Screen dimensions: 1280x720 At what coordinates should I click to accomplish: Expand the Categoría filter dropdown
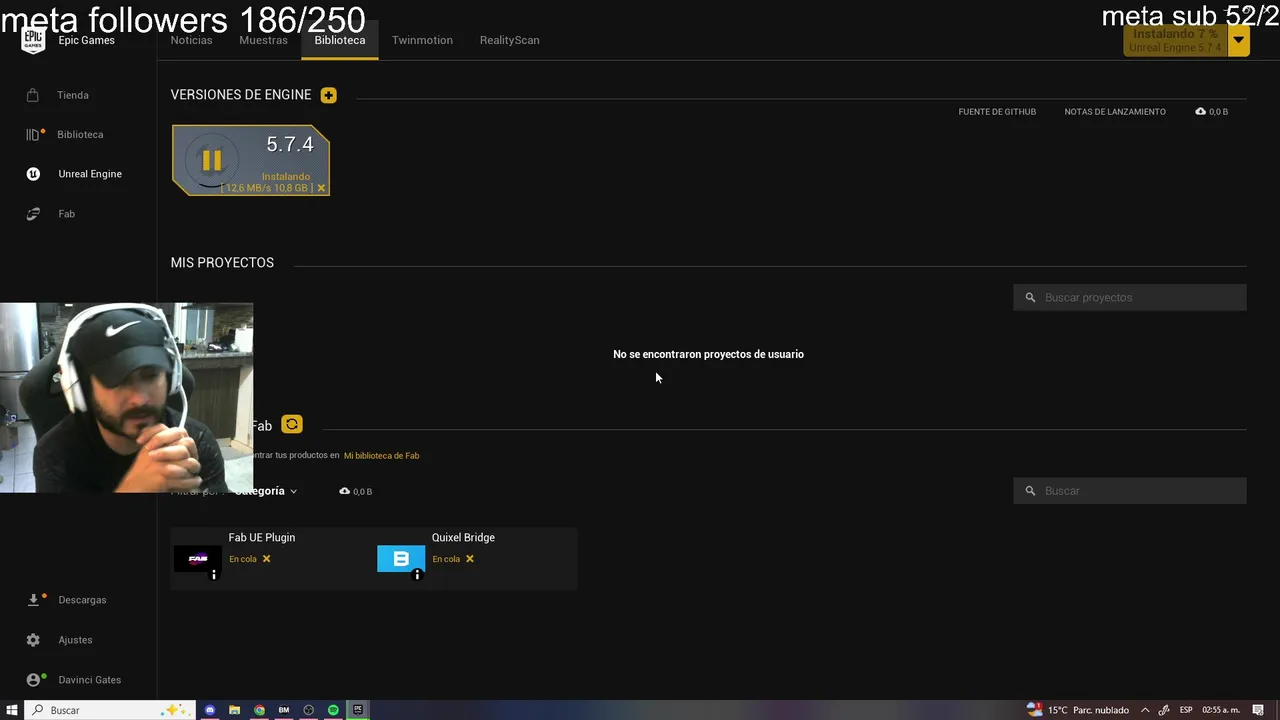(266, 491)
